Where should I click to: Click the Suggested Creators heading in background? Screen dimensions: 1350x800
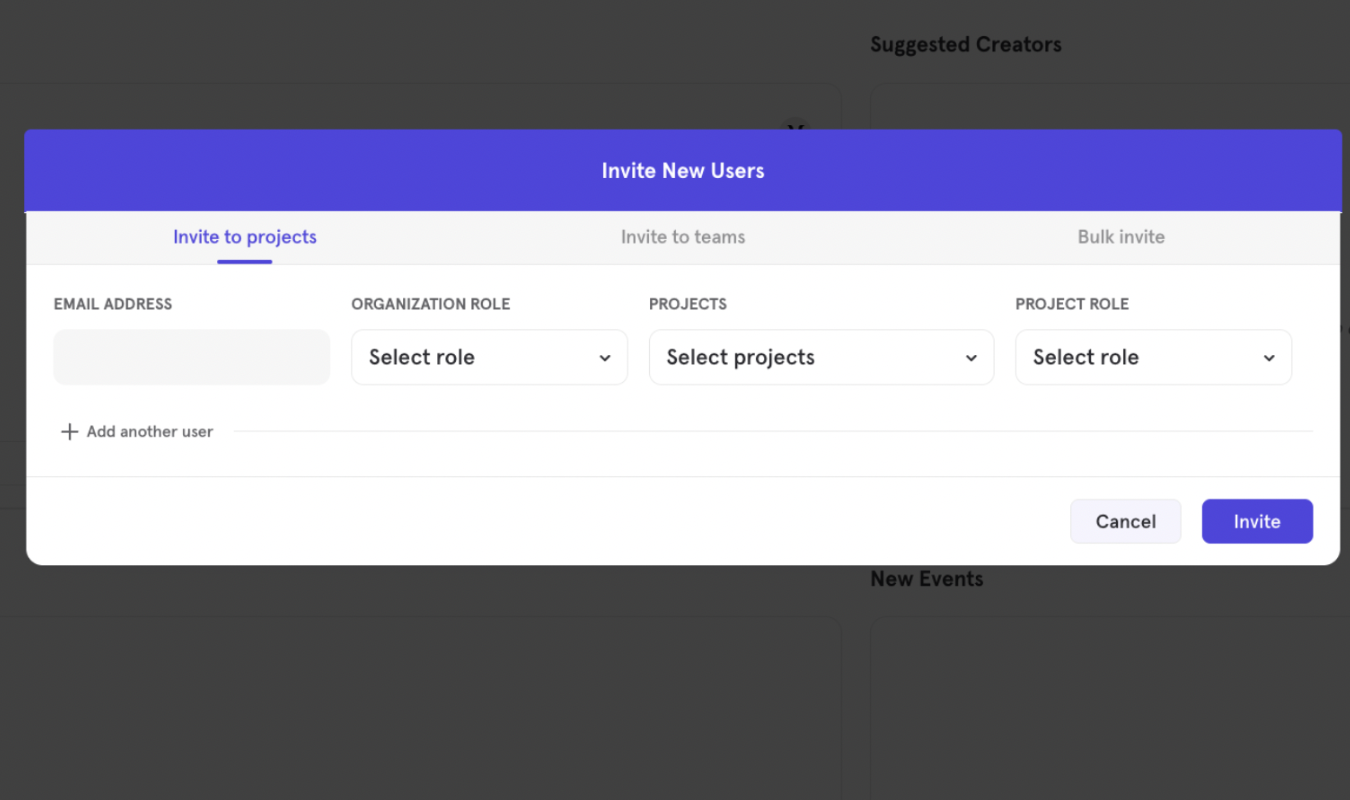click(x=965, y=45)
